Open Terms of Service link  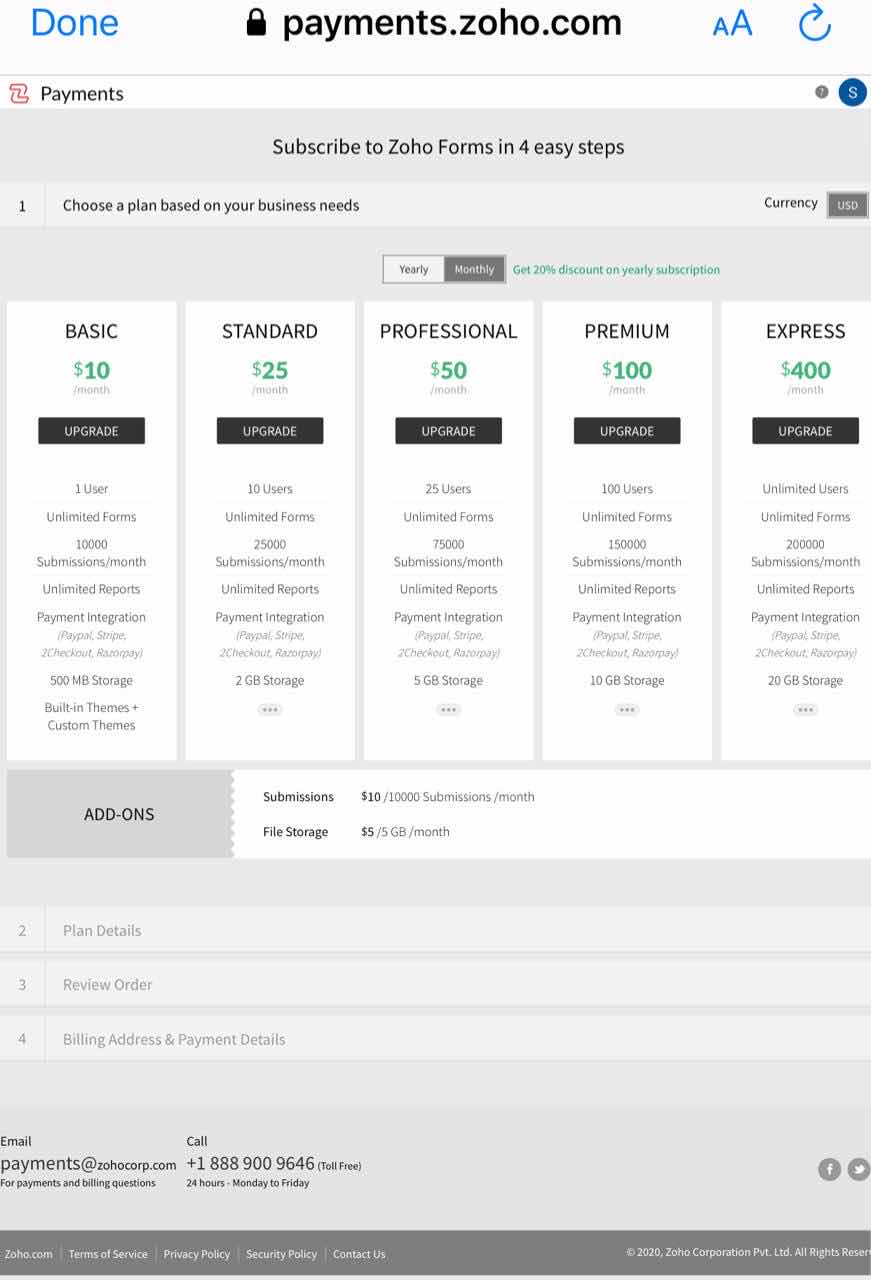pyautogui.click(x=108, y=1254)
